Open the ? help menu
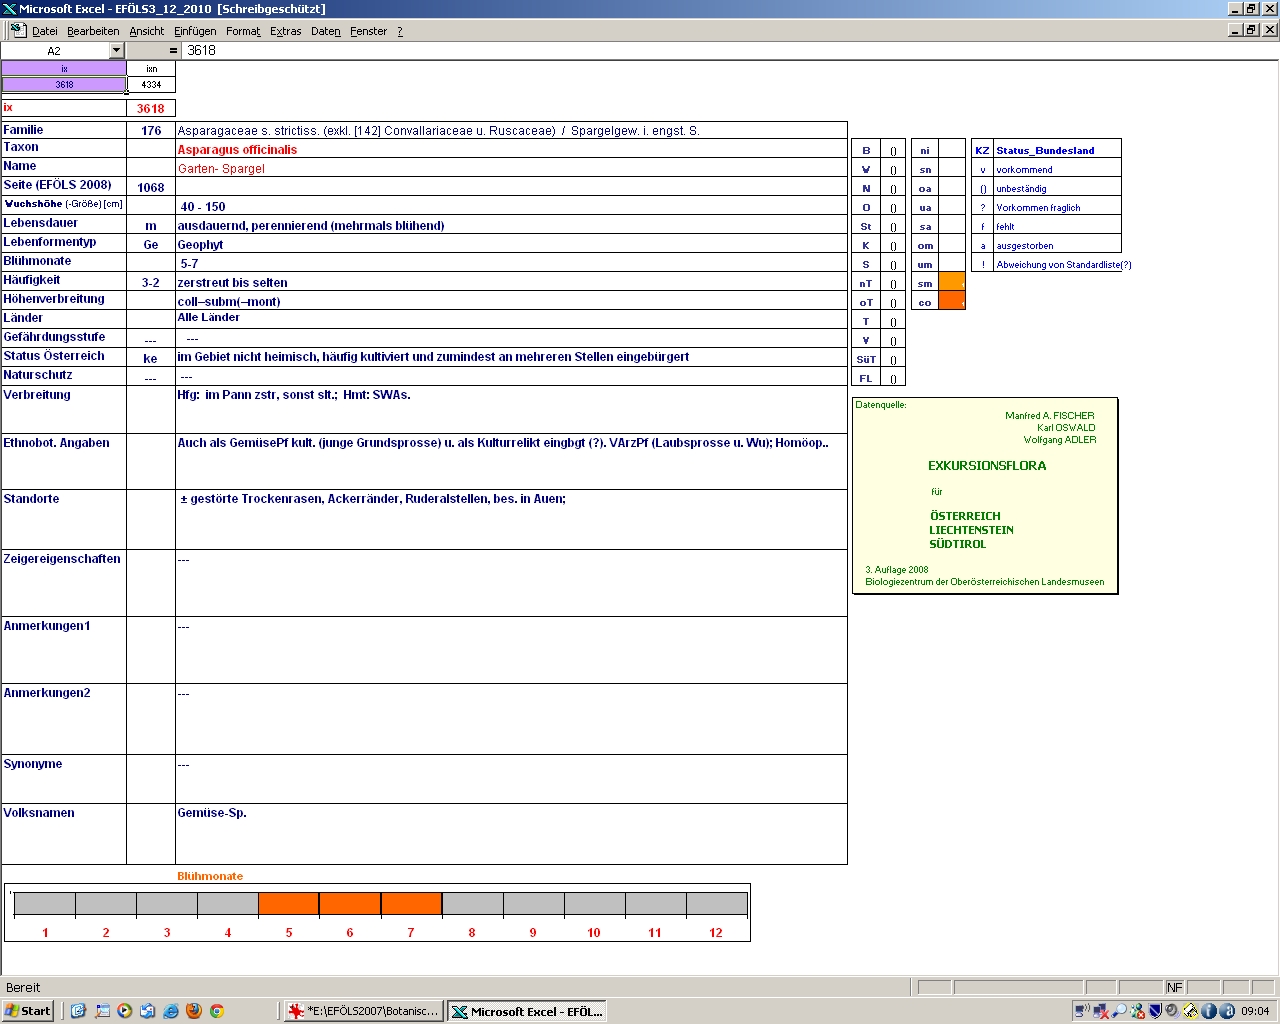This screenshot has height=1024, width=1280. pyautogui.click(x=400, y=31)
